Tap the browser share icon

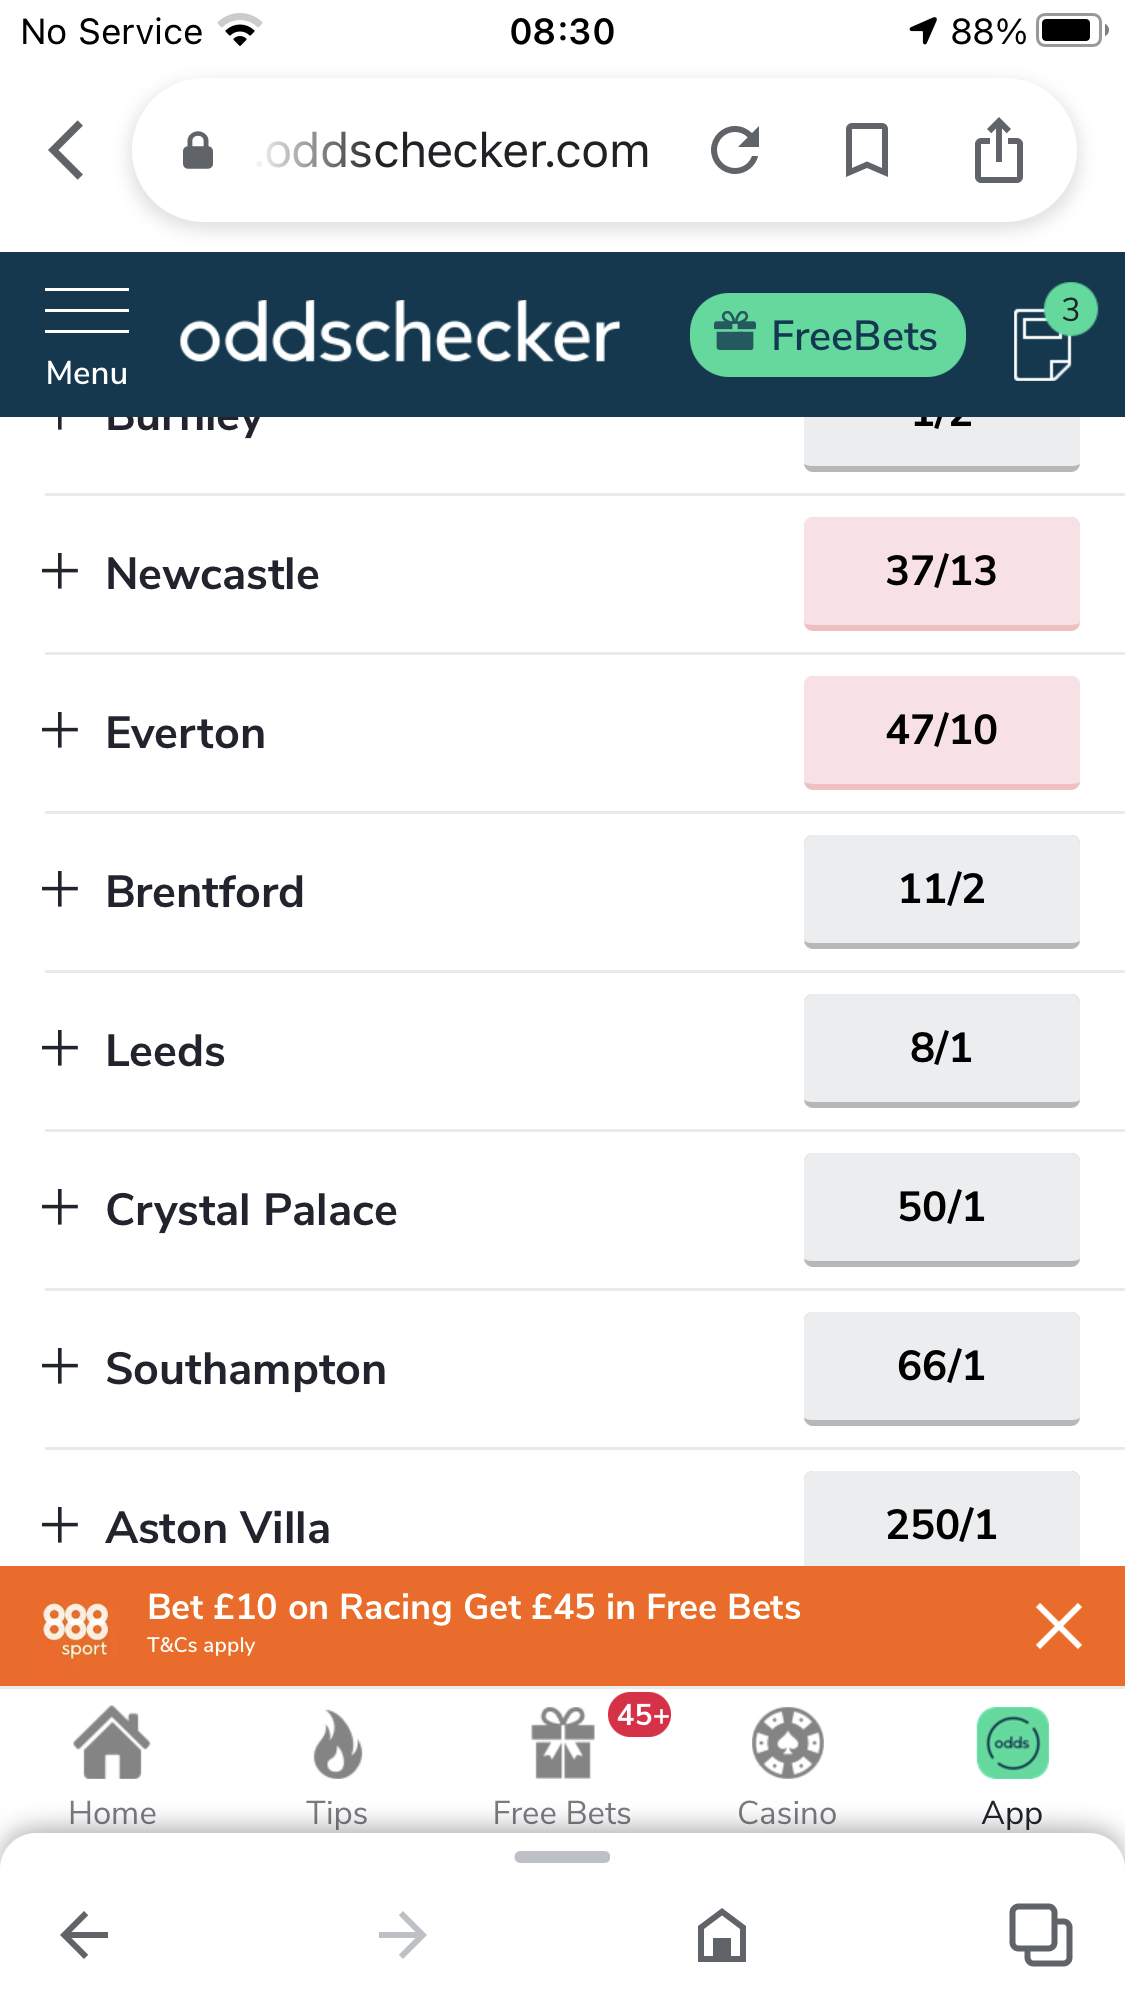click(x=998, y=151)
